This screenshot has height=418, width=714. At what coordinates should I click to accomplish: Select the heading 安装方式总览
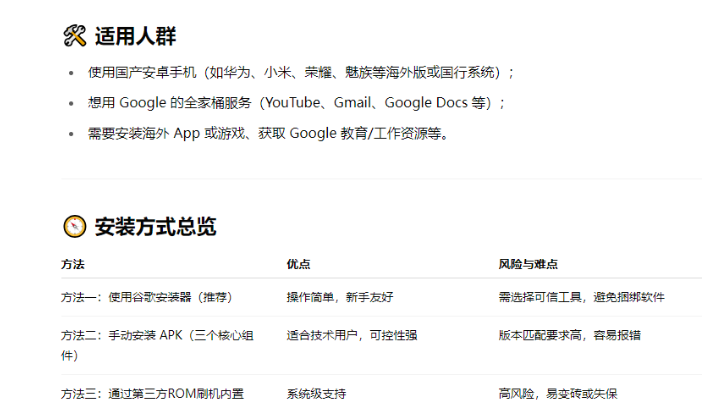[x=155, y=227]
